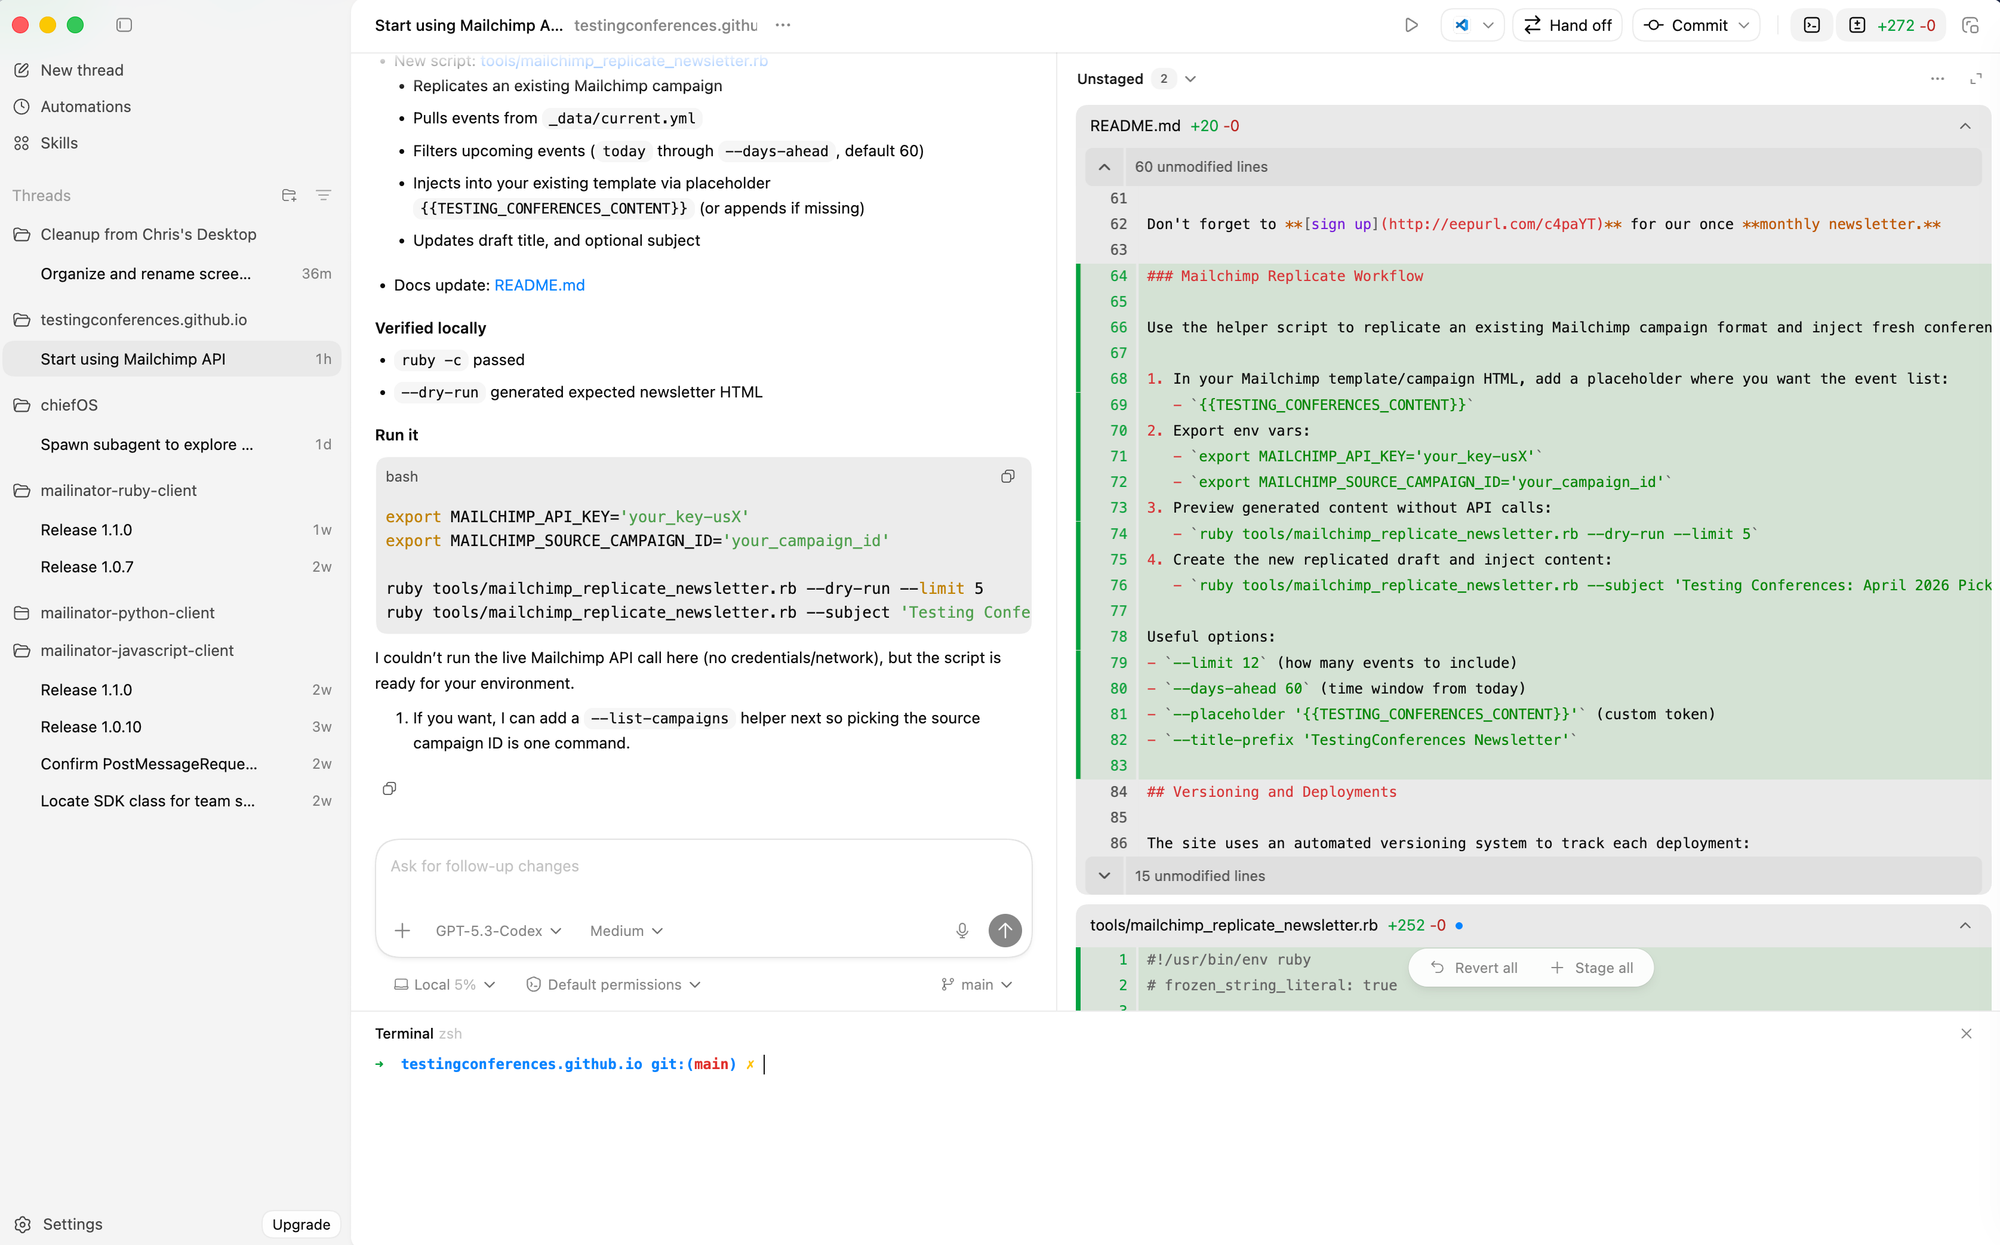Toggle the terminal panel icon

pyautogui.click(x=1812, y=25)
